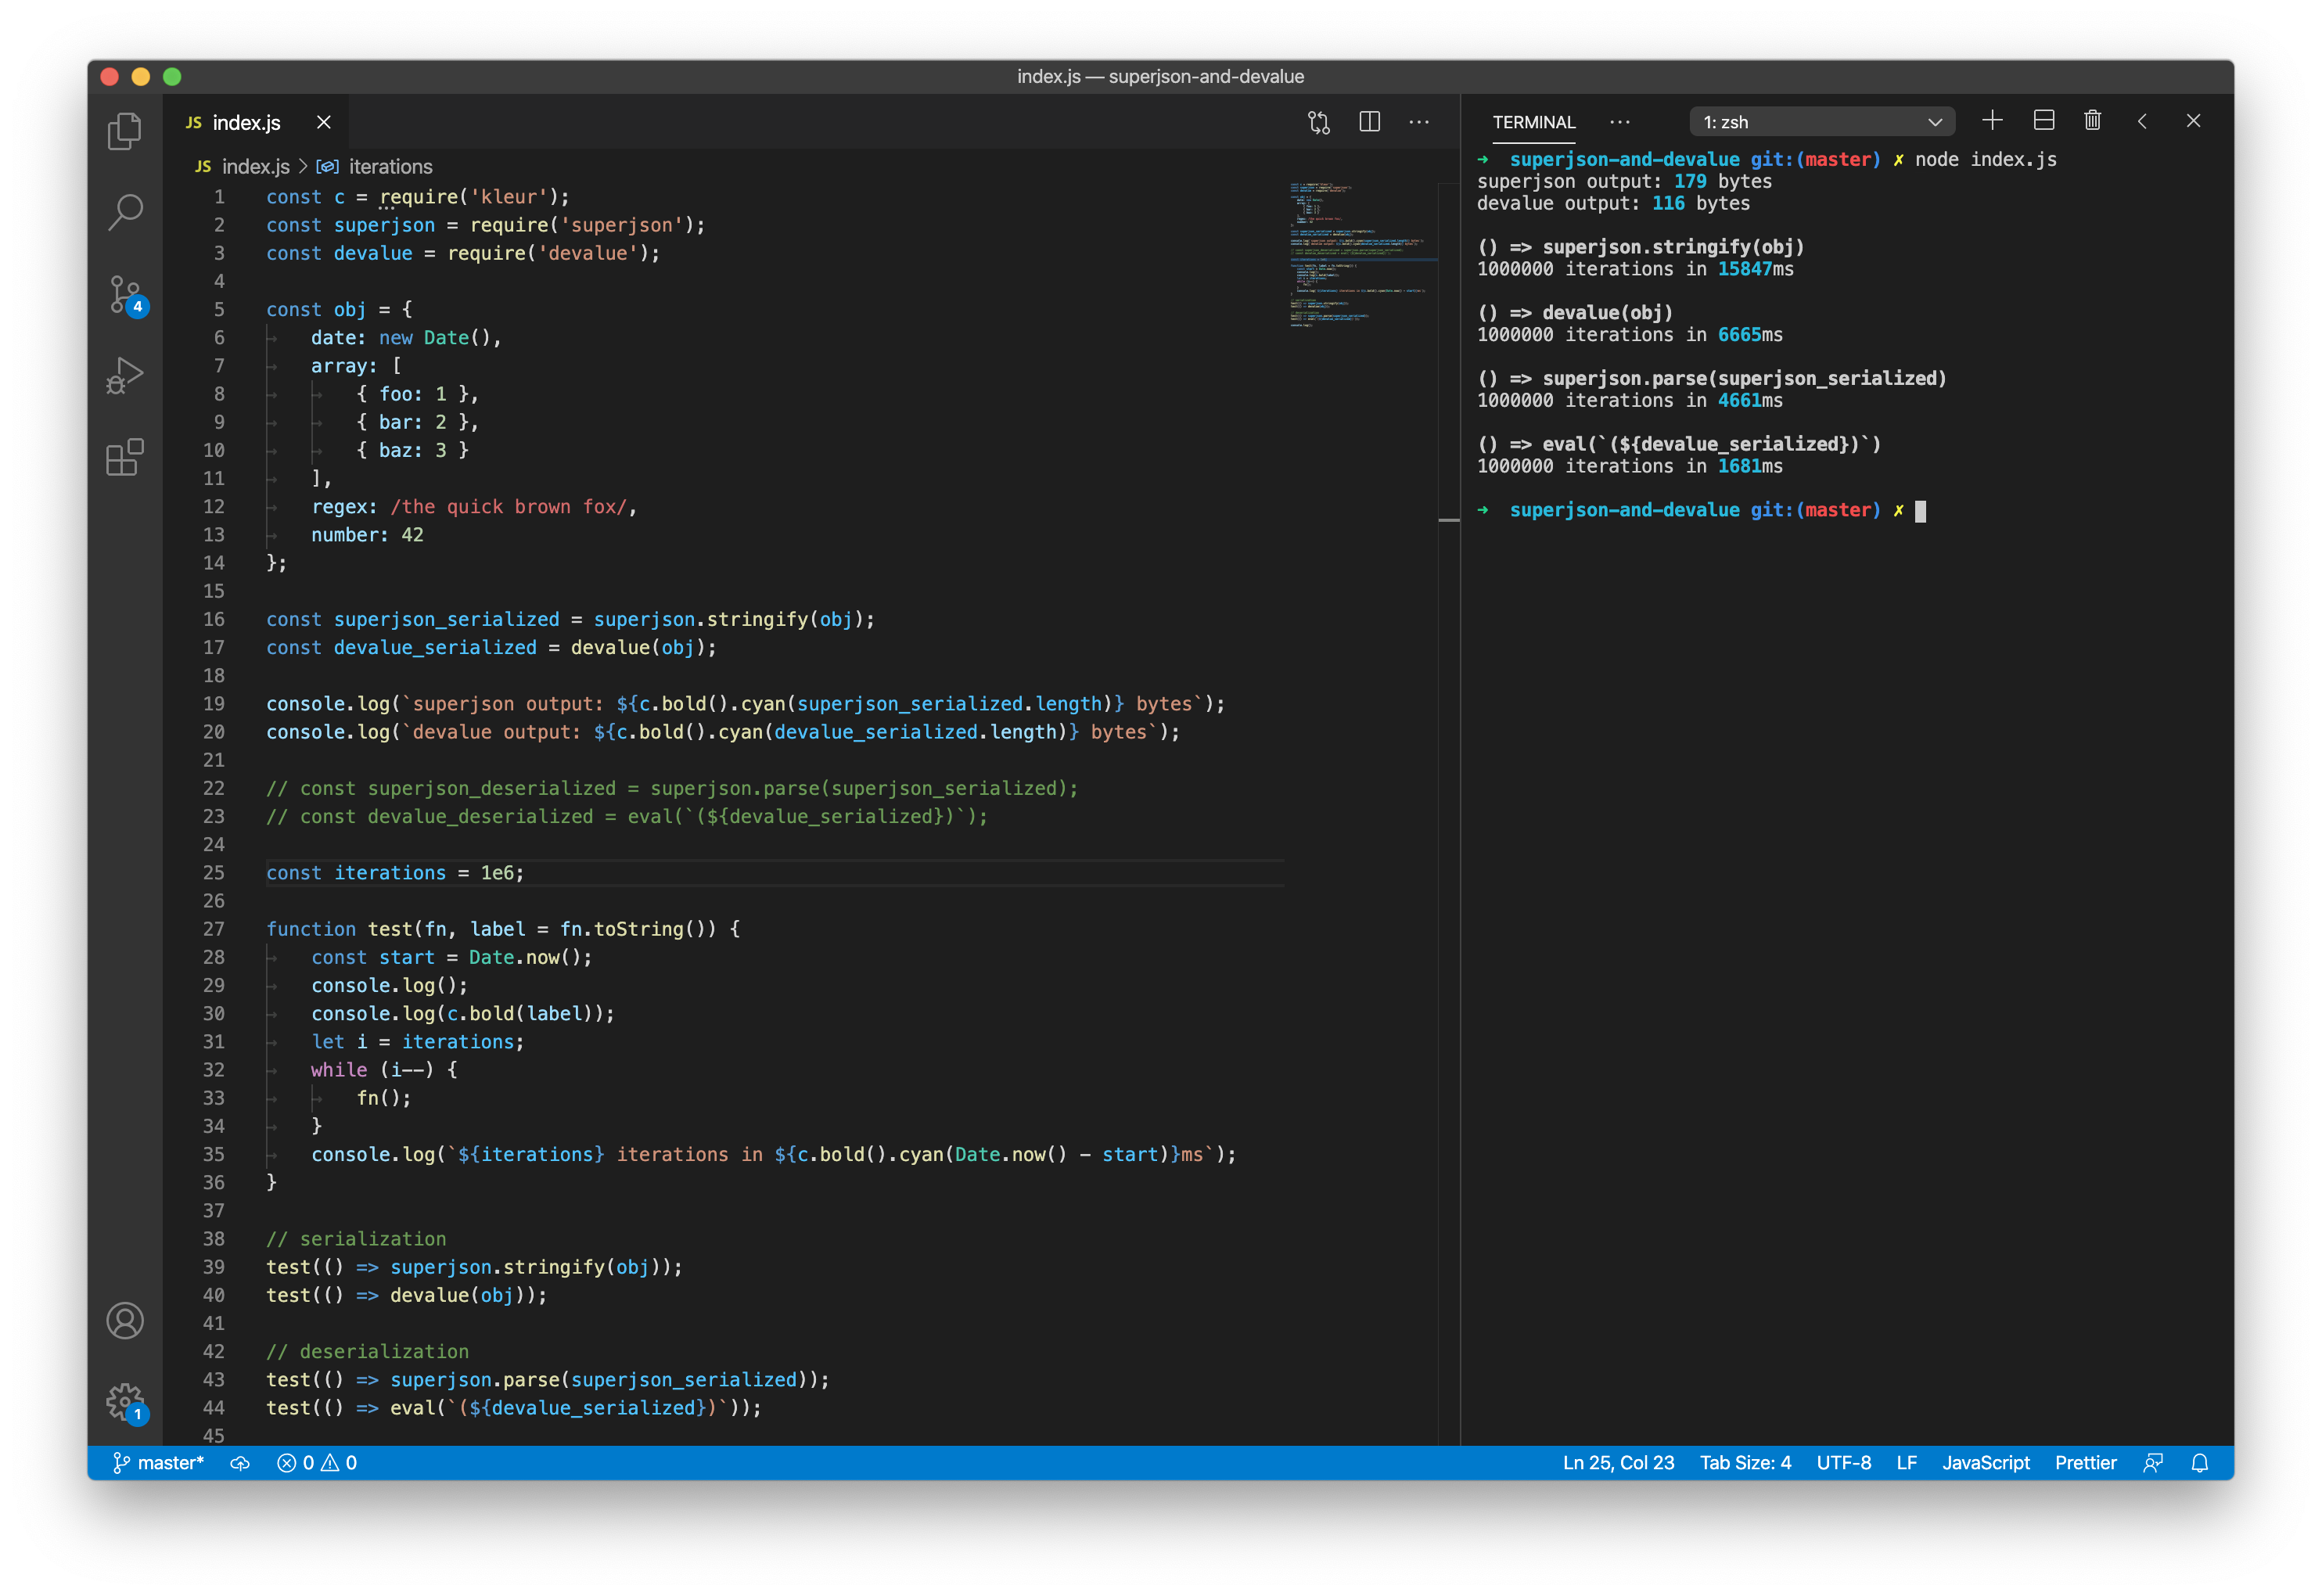Select the index.js editor tab
This screenshot has width=2322, height=1596.
pyautogui.click(x=246, y=122)
